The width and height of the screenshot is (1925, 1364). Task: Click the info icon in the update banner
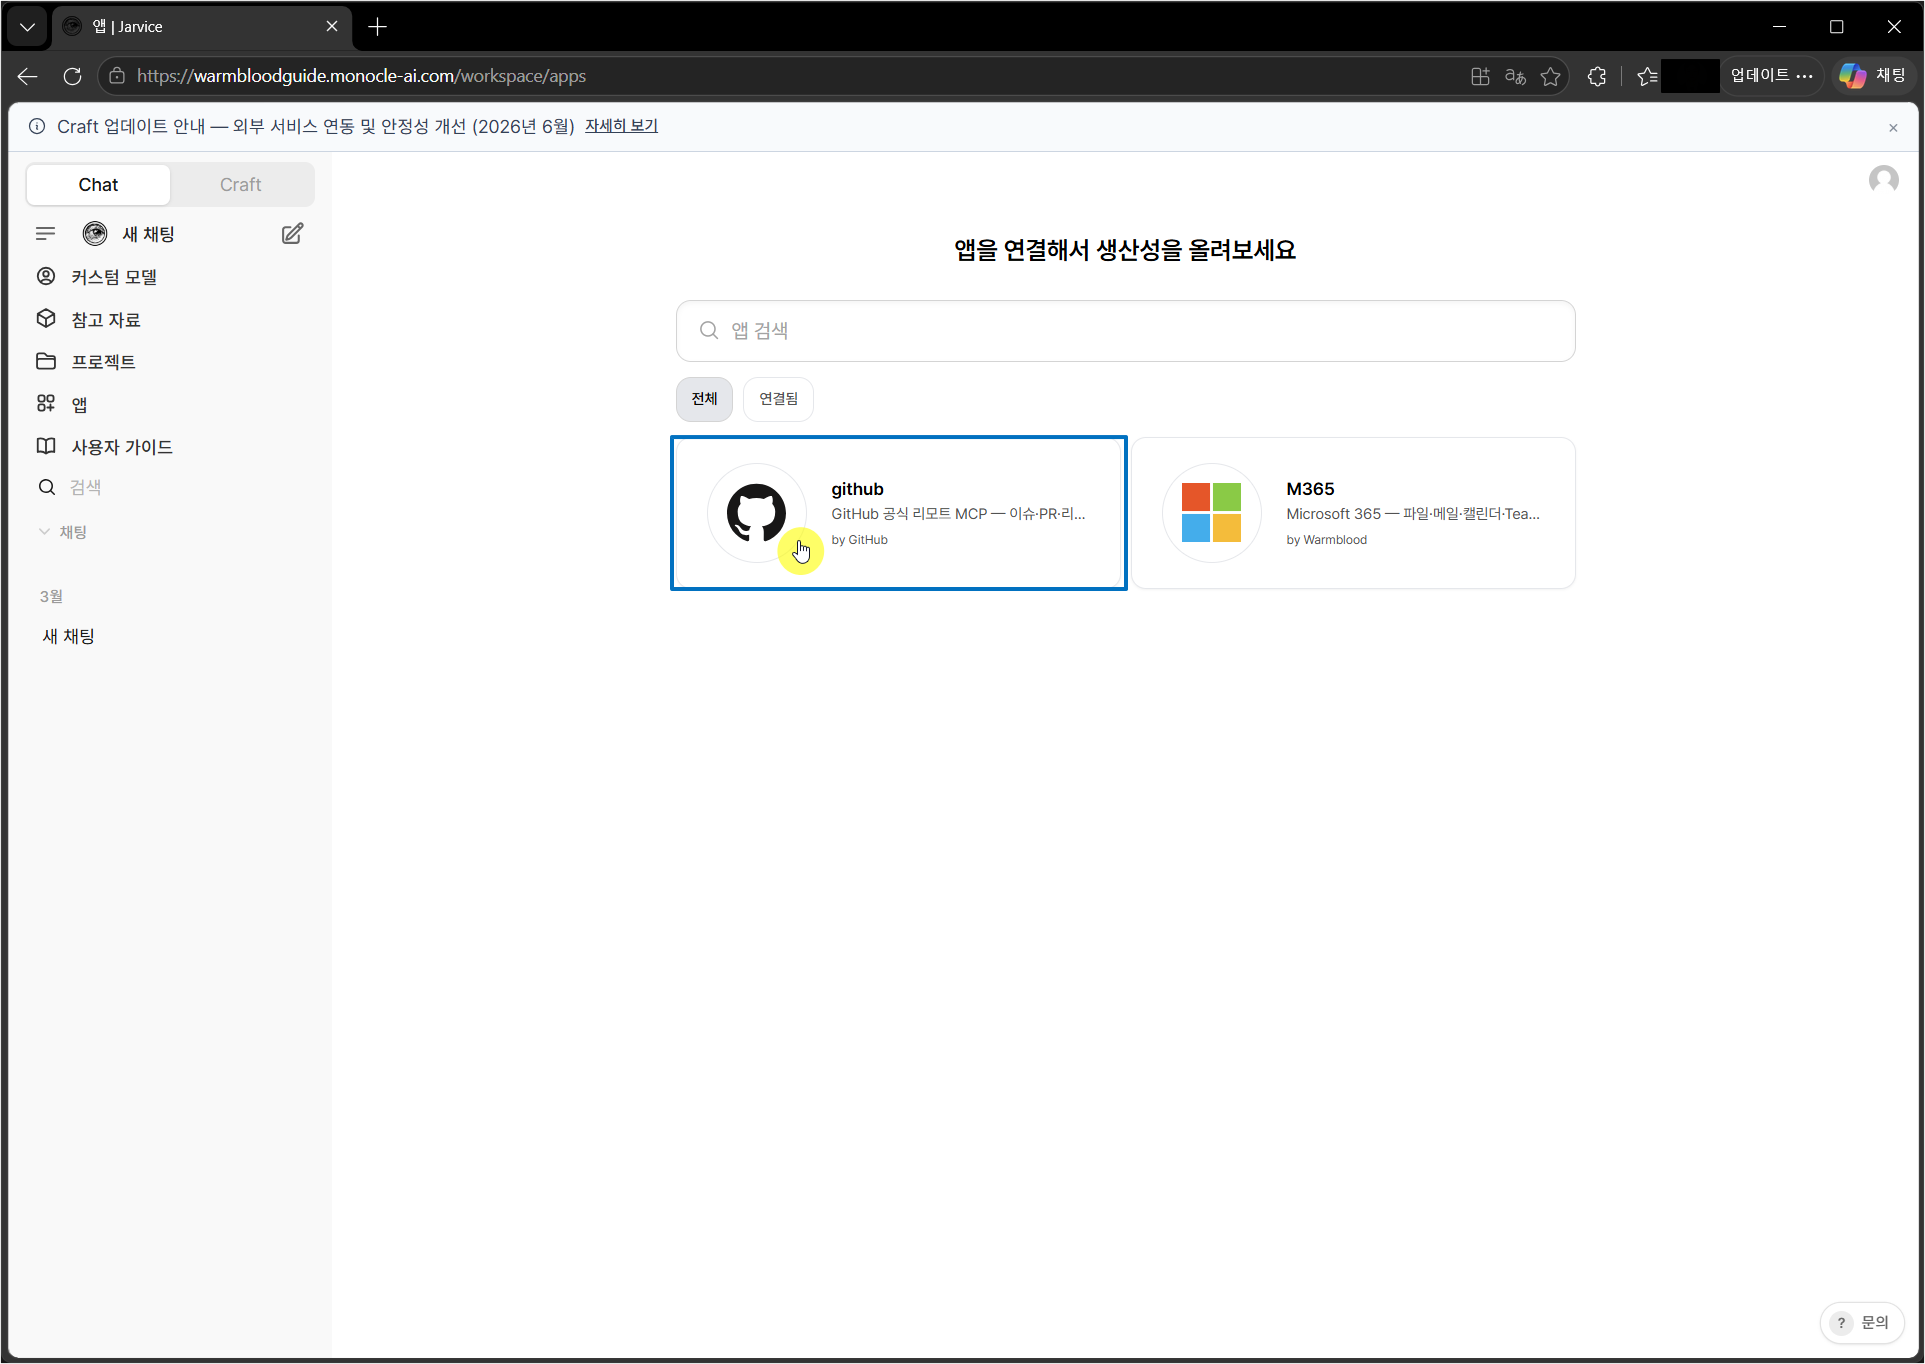[37, 126]
